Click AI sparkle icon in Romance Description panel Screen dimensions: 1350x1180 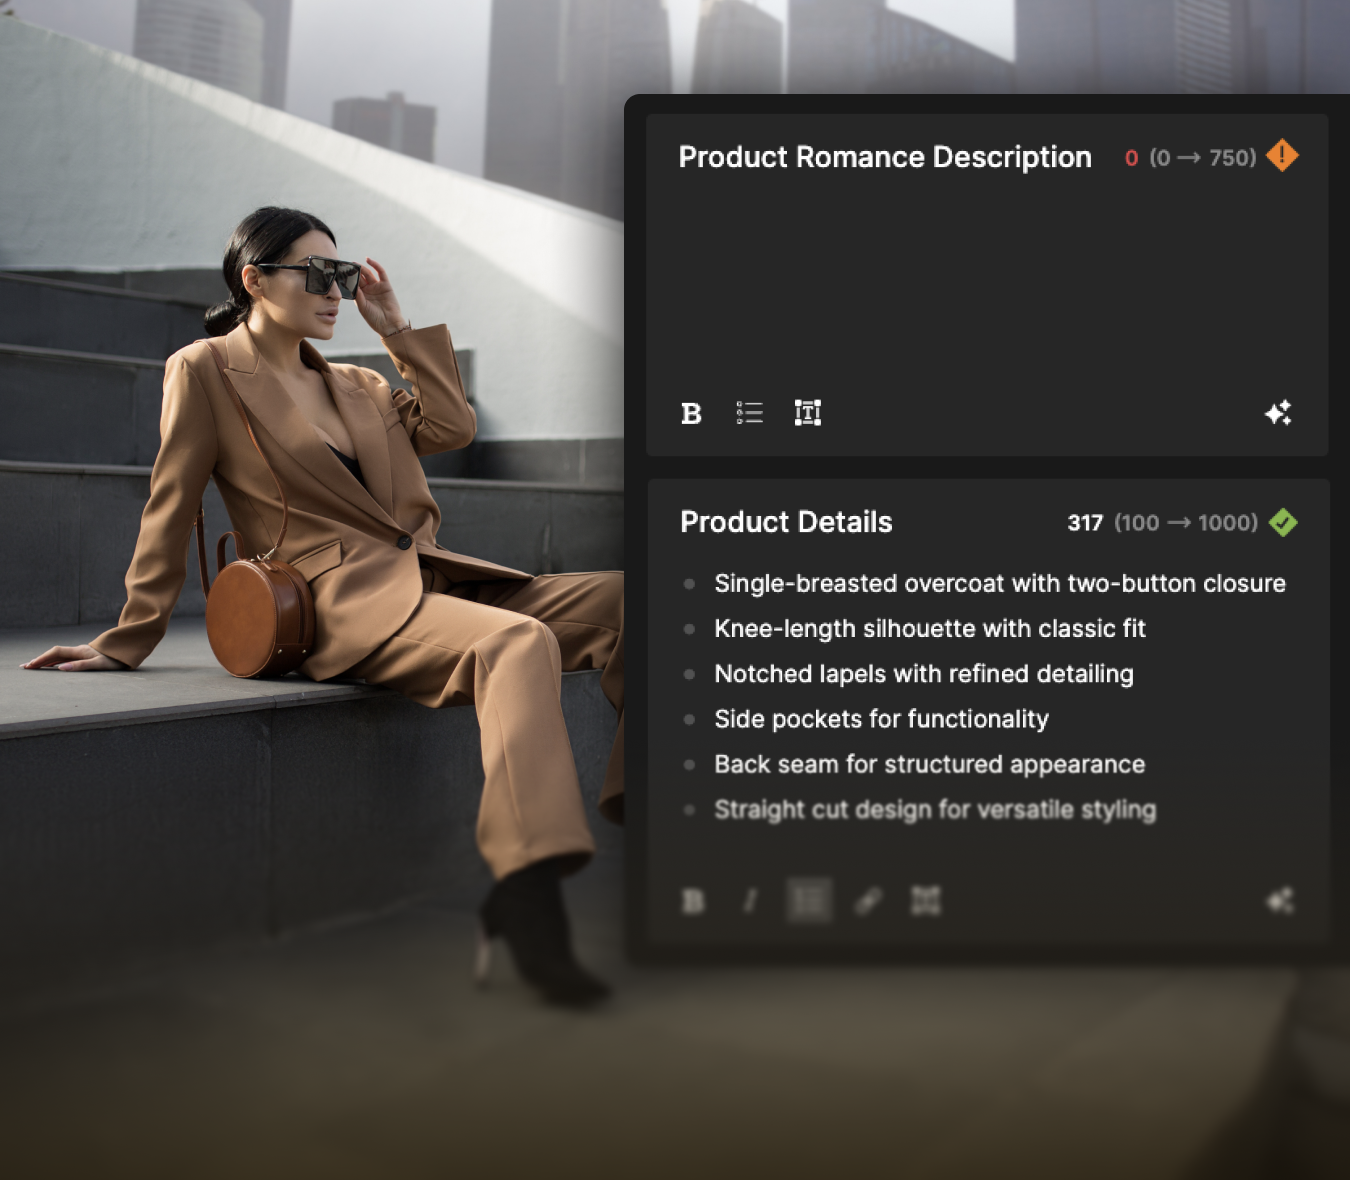pos(1278,413)
